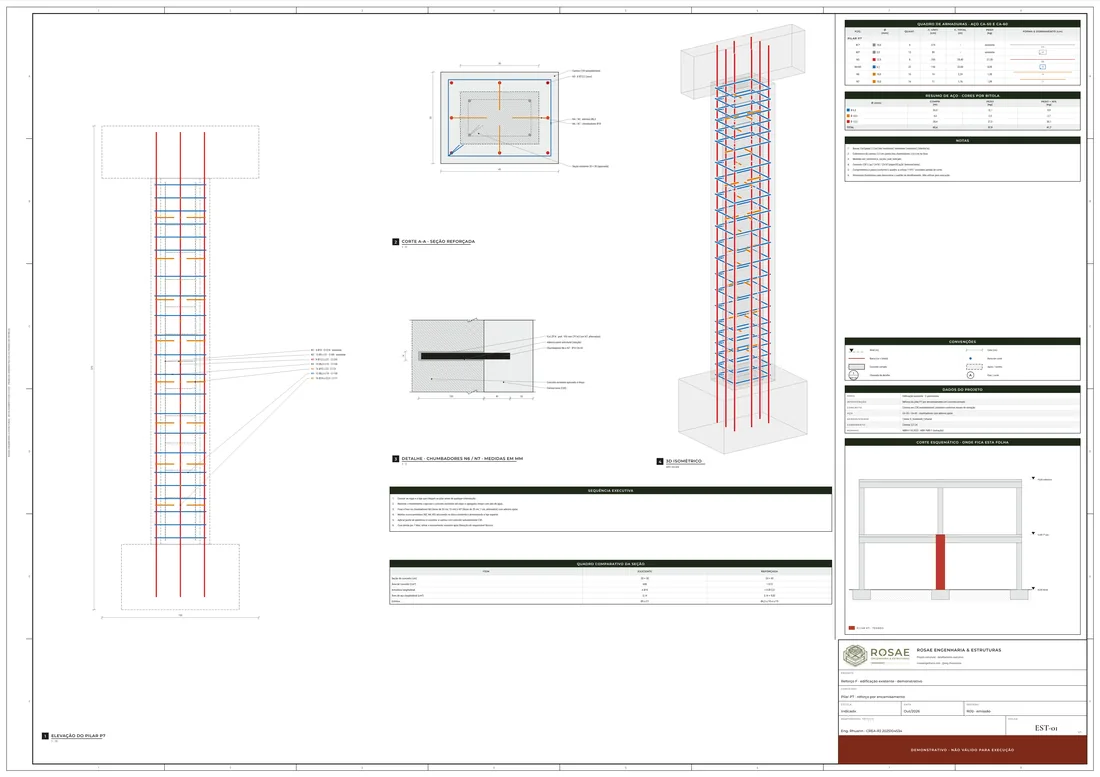
Task: Click the "ROSAE ENGENHARIA & ESTRUTURAS" company name
Action: (958, 650)
